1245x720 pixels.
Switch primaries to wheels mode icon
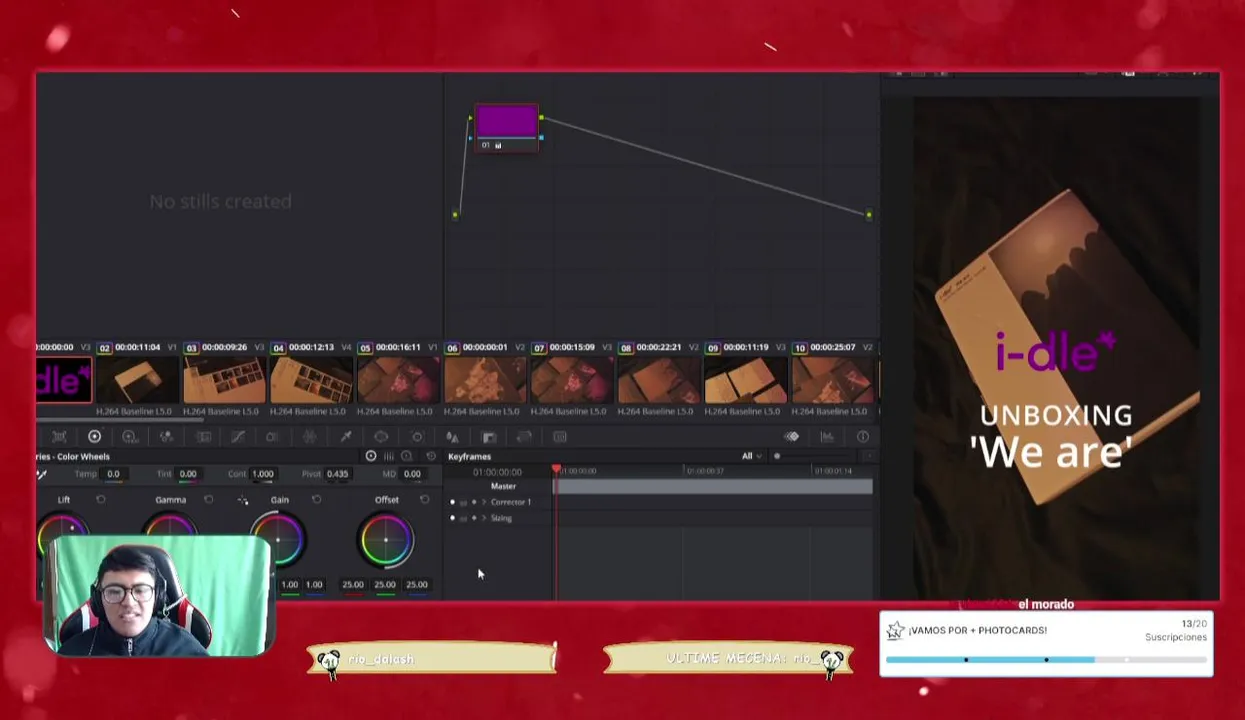pos(371,456)
